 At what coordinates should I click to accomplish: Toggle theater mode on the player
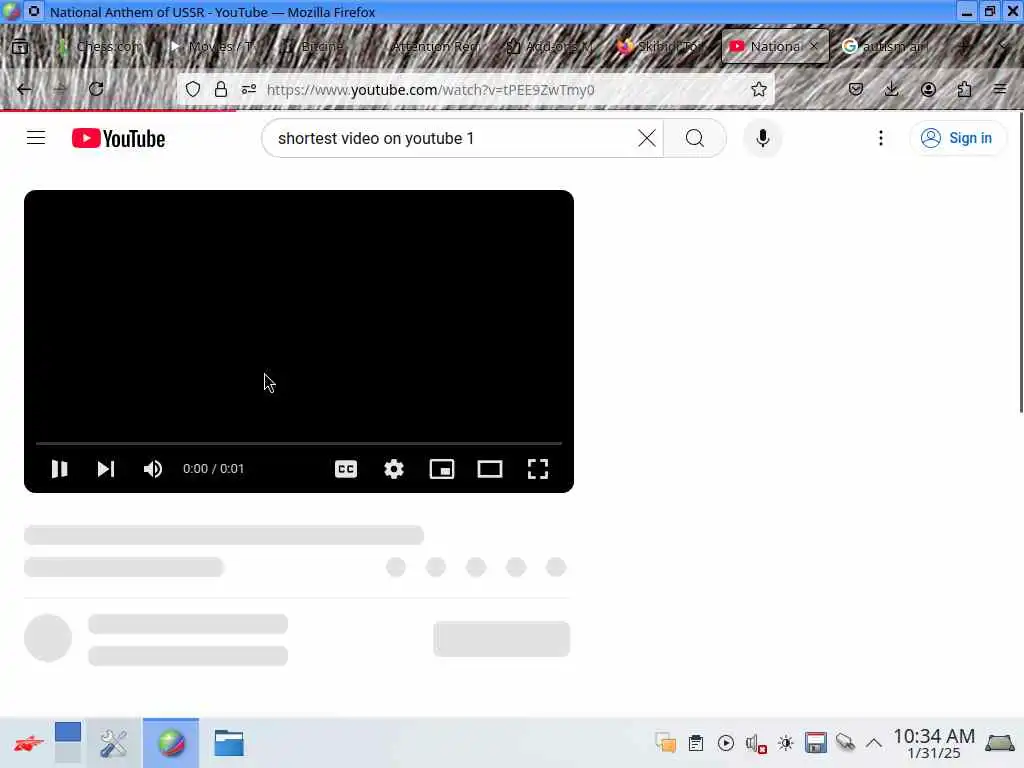point(490,469)
